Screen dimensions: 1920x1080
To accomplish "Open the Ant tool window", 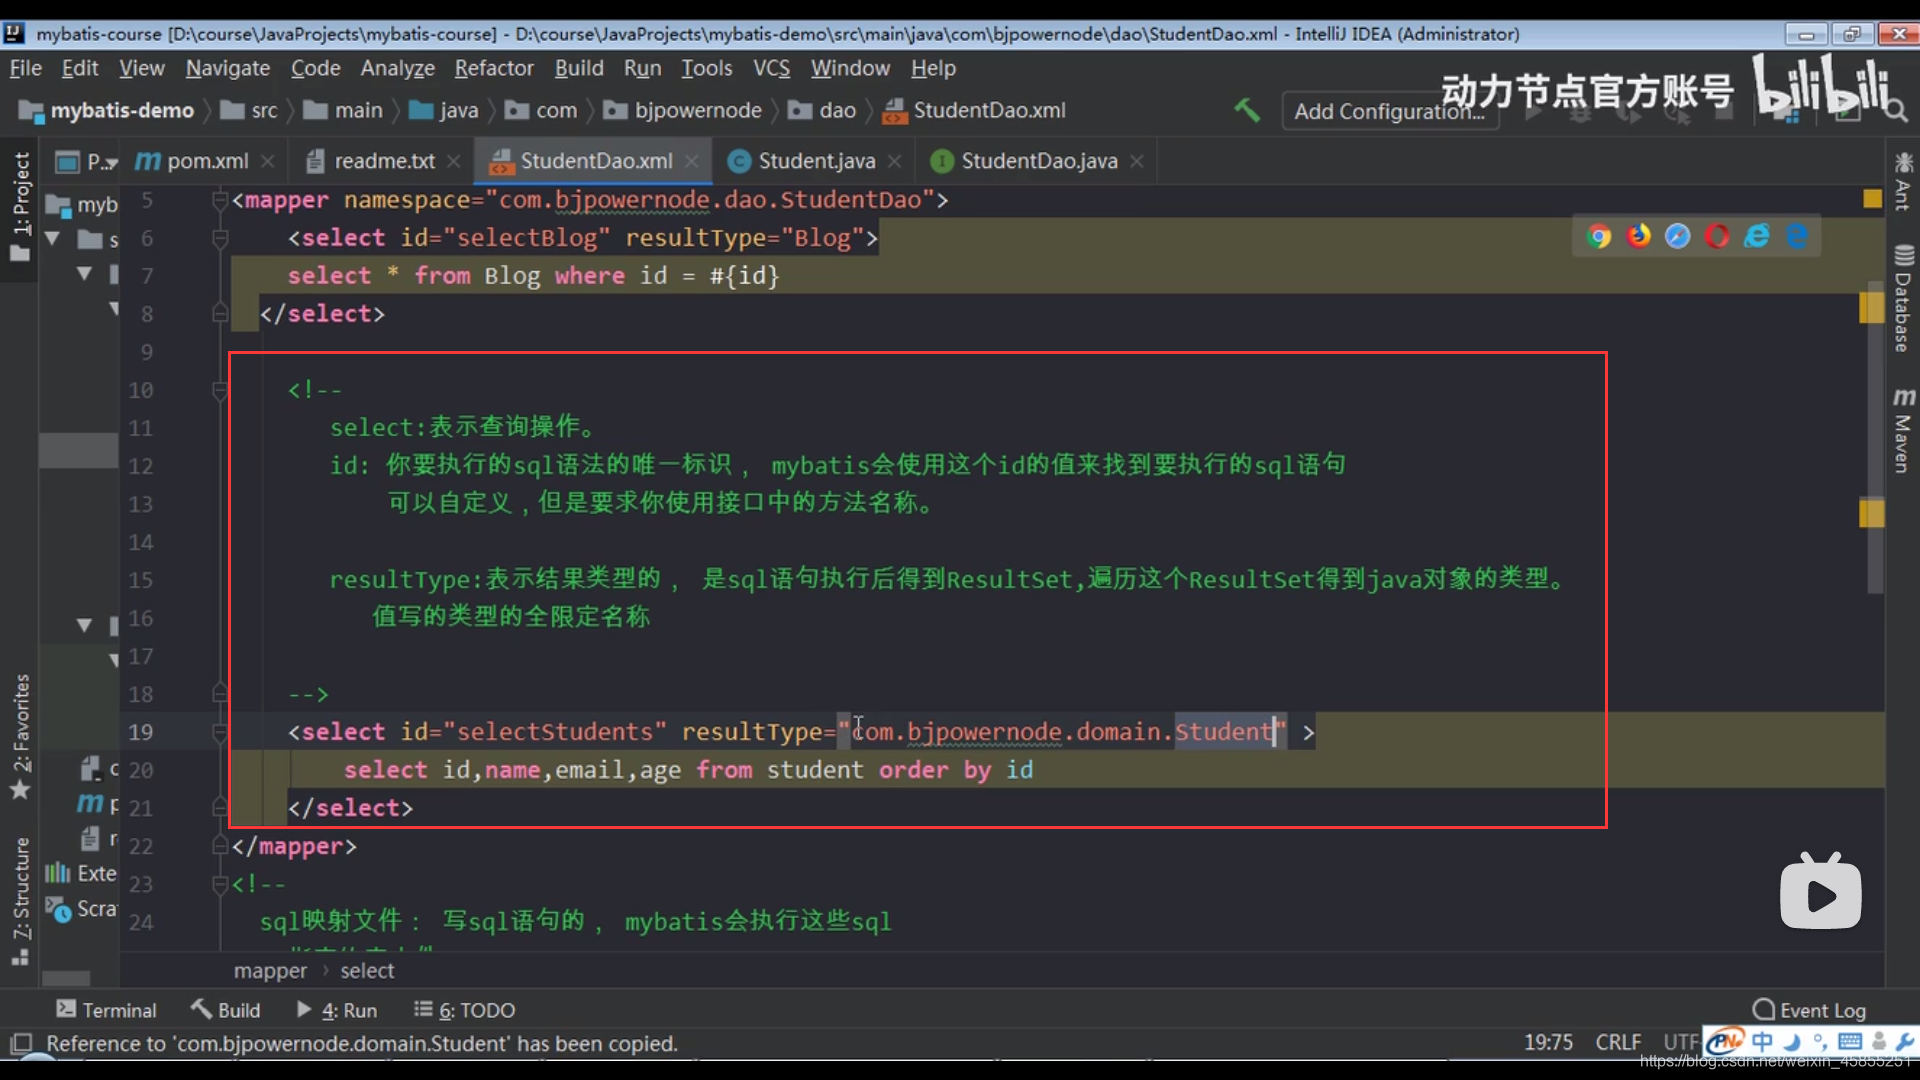I will coord(1903,181).
